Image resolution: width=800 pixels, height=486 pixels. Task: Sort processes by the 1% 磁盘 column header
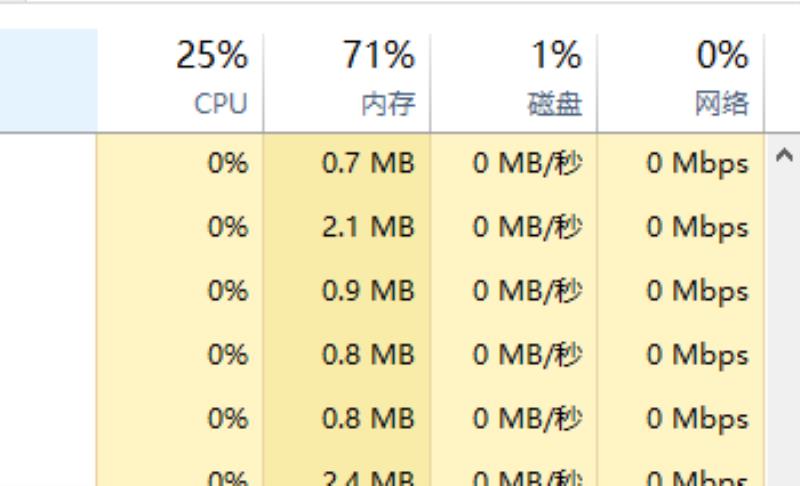click(x=514, y=80)
